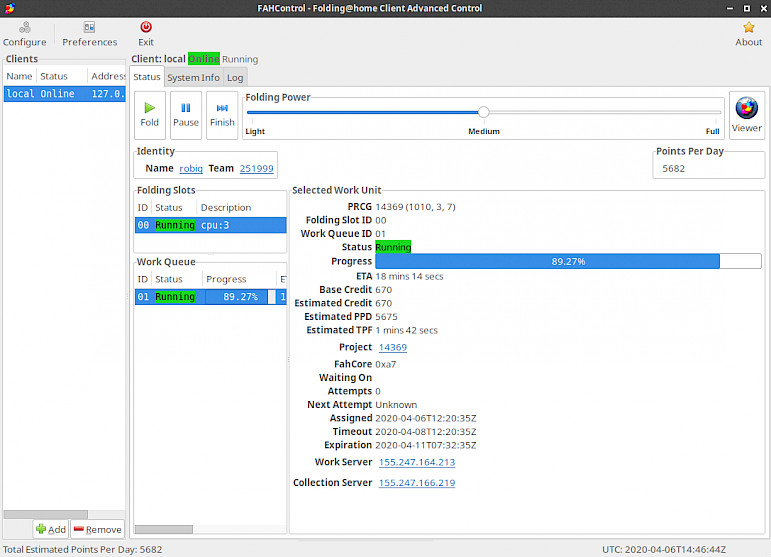The image size is (771, 557).
Task: Open the robiq user name link
Action: pos(191,168)
